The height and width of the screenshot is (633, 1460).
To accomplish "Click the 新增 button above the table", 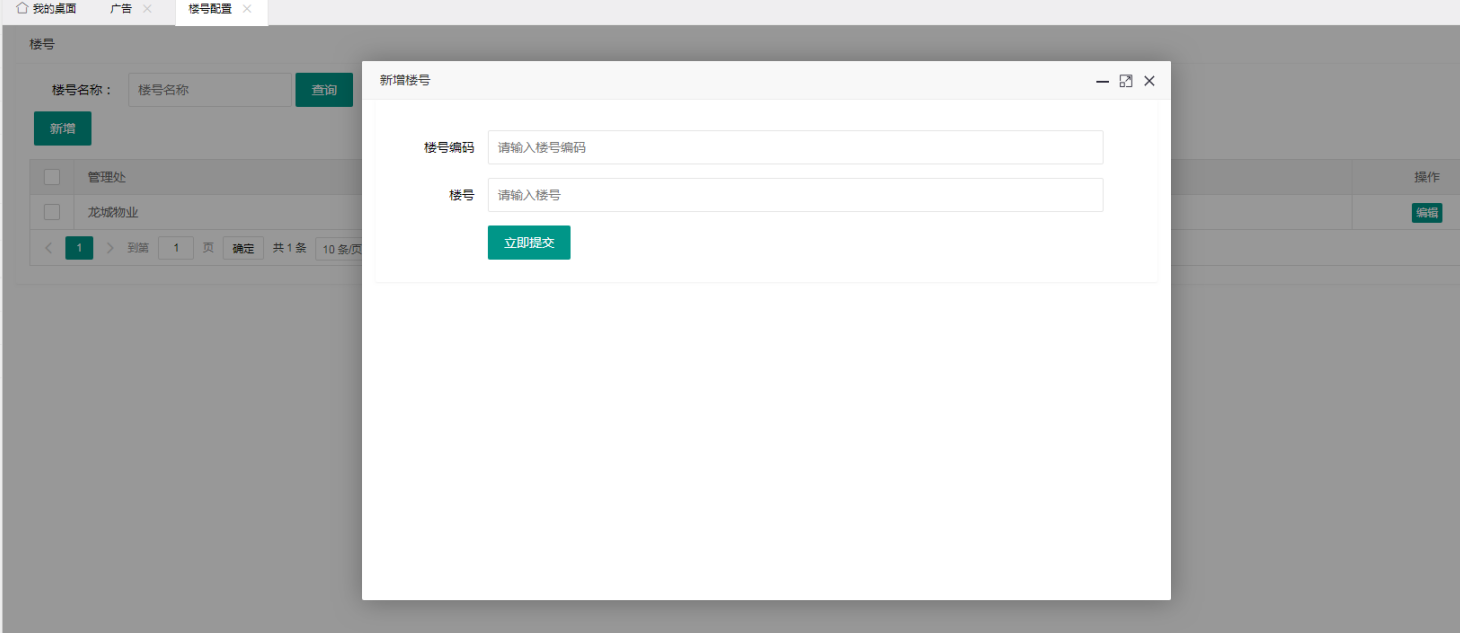I will pos(62,128).
